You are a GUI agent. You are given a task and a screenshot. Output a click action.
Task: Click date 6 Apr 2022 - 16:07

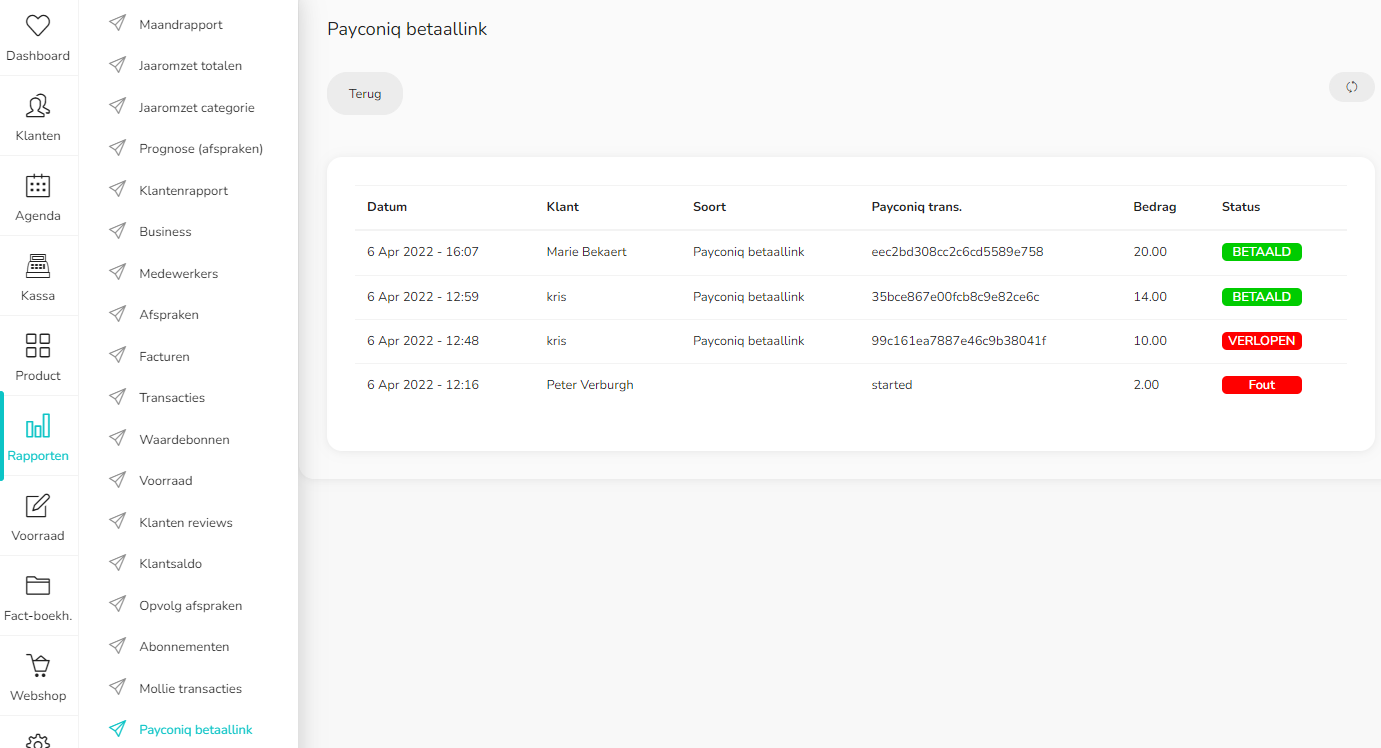pos(423,252)
